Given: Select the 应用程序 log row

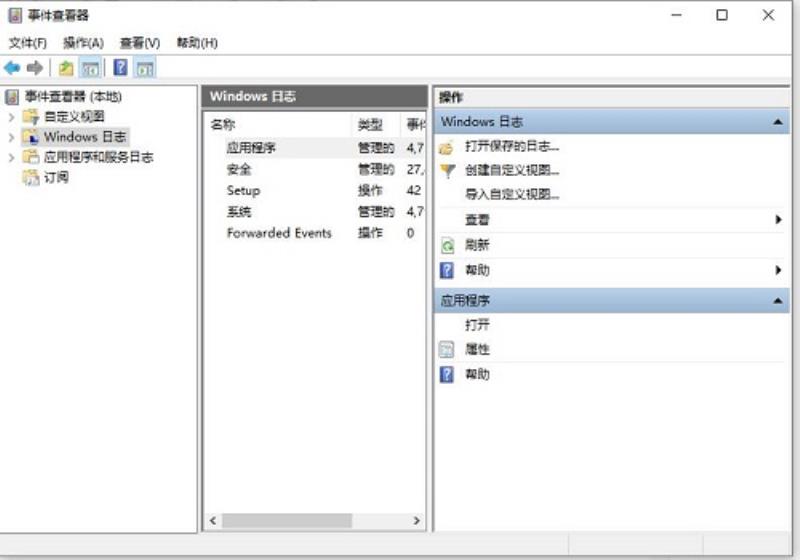Looking at the screenshot, I should tap(314, 148).
